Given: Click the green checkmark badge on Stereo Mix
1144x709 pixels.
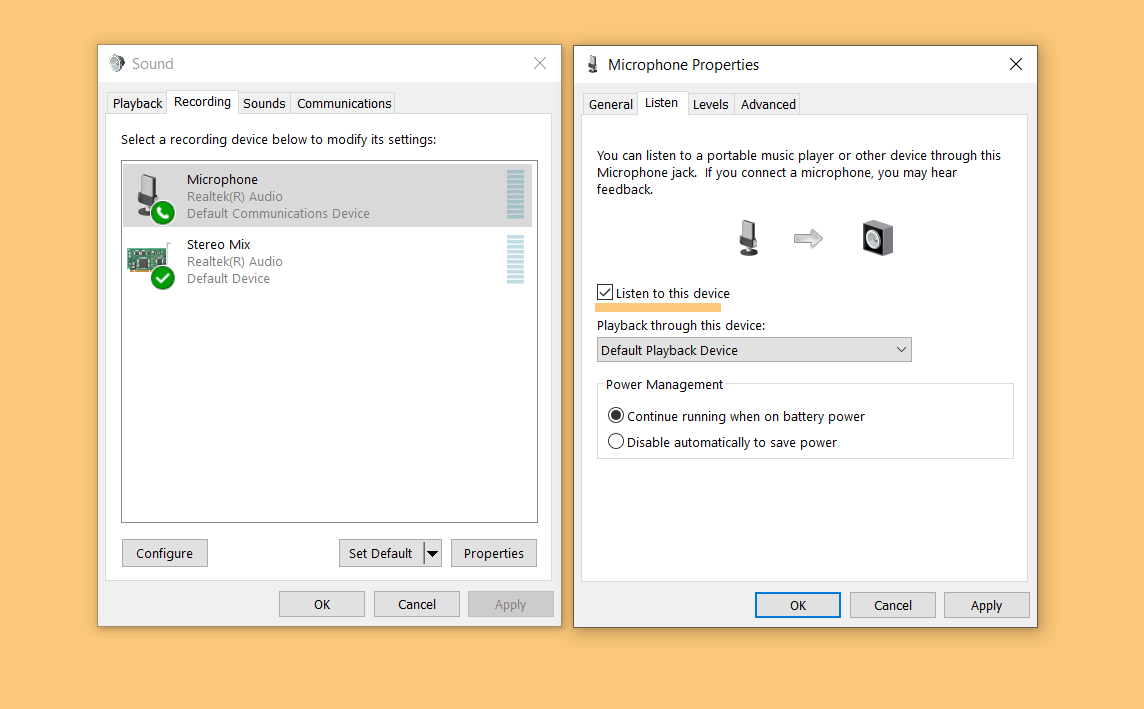Looking at the screenshot, I should coord(163,278).
